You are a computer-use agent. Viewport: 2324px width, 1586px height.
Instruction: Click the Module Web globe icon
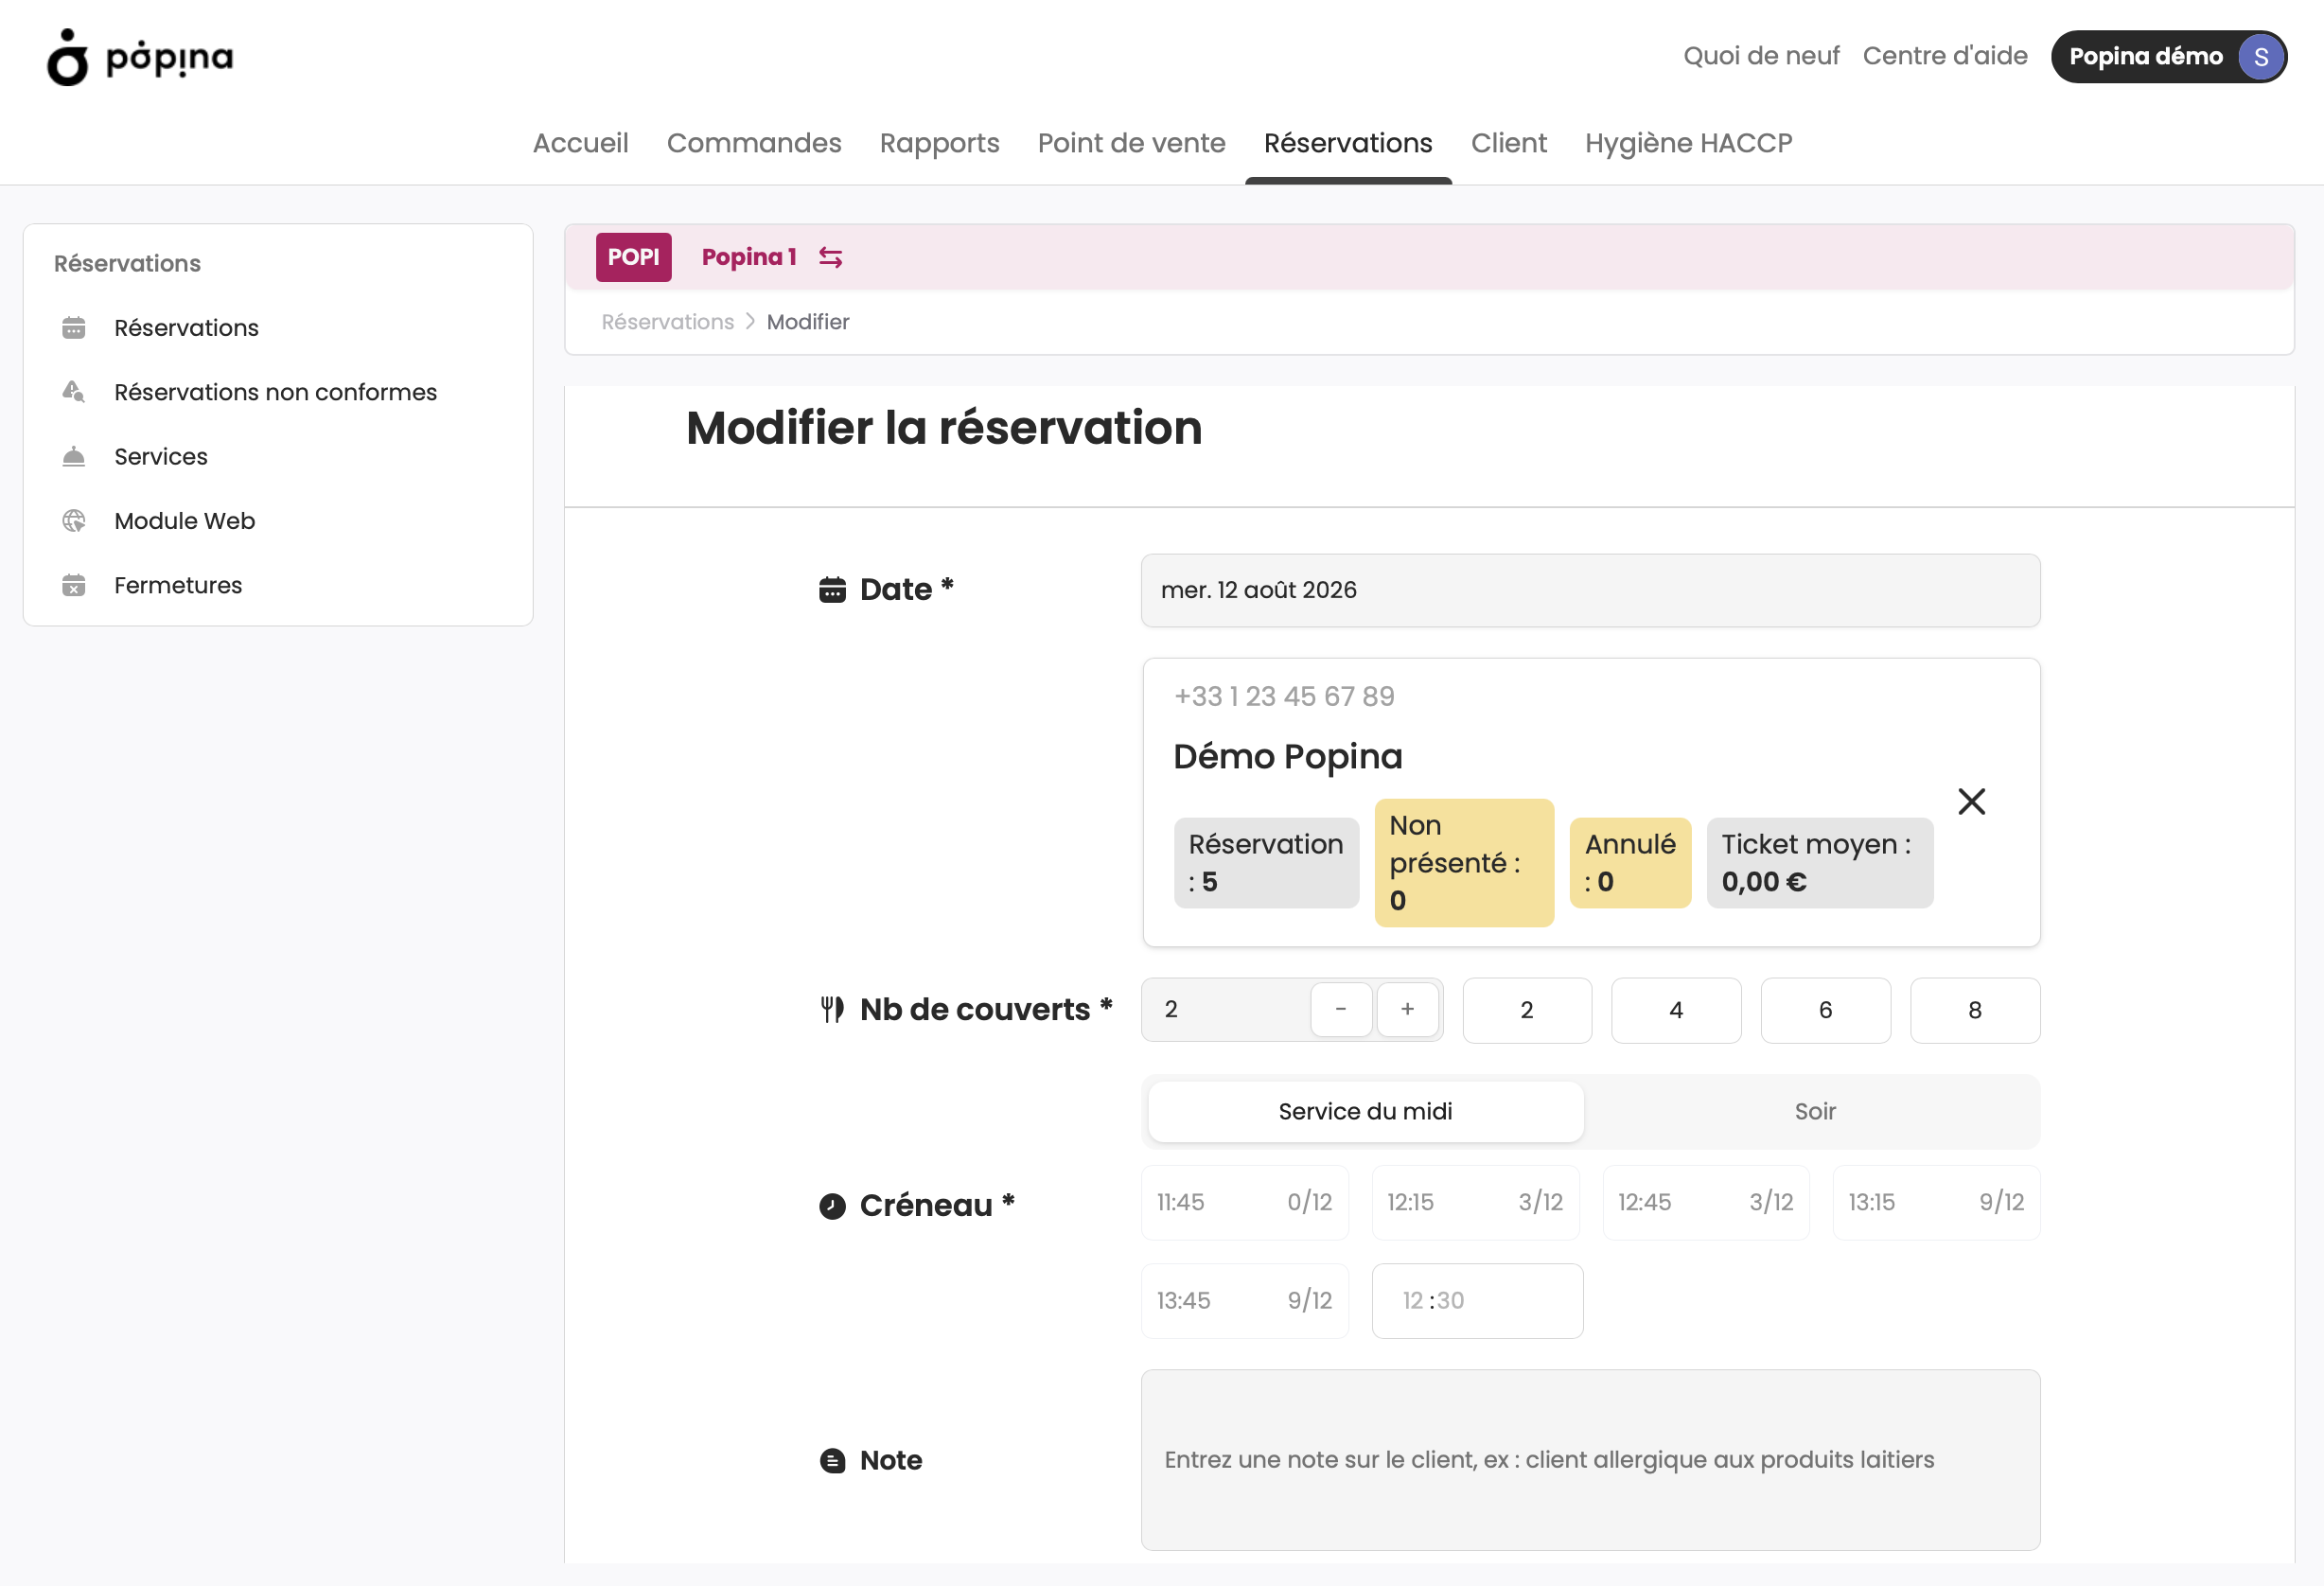pyautogui.click(x=74, y=521)
